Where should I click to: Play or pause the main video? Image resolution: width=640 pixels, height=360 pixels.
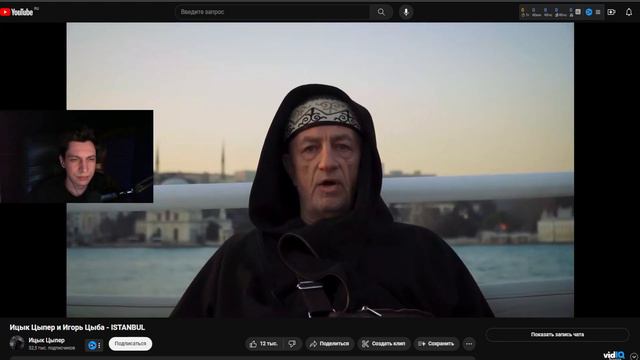(320, 170)
